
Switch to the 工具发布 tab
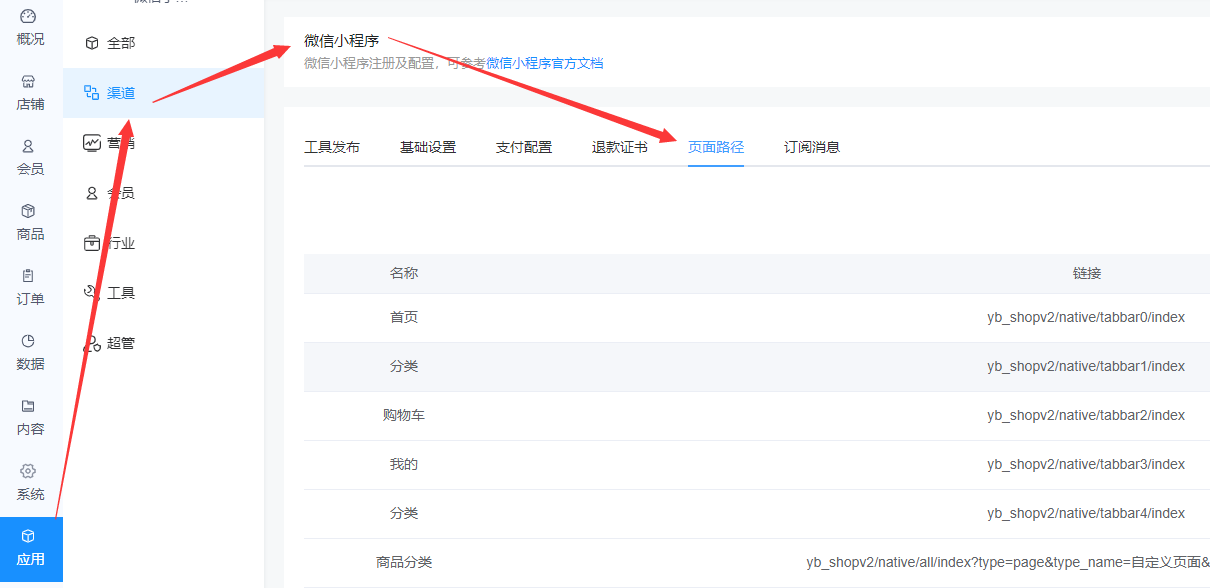[x=332, y=147]
